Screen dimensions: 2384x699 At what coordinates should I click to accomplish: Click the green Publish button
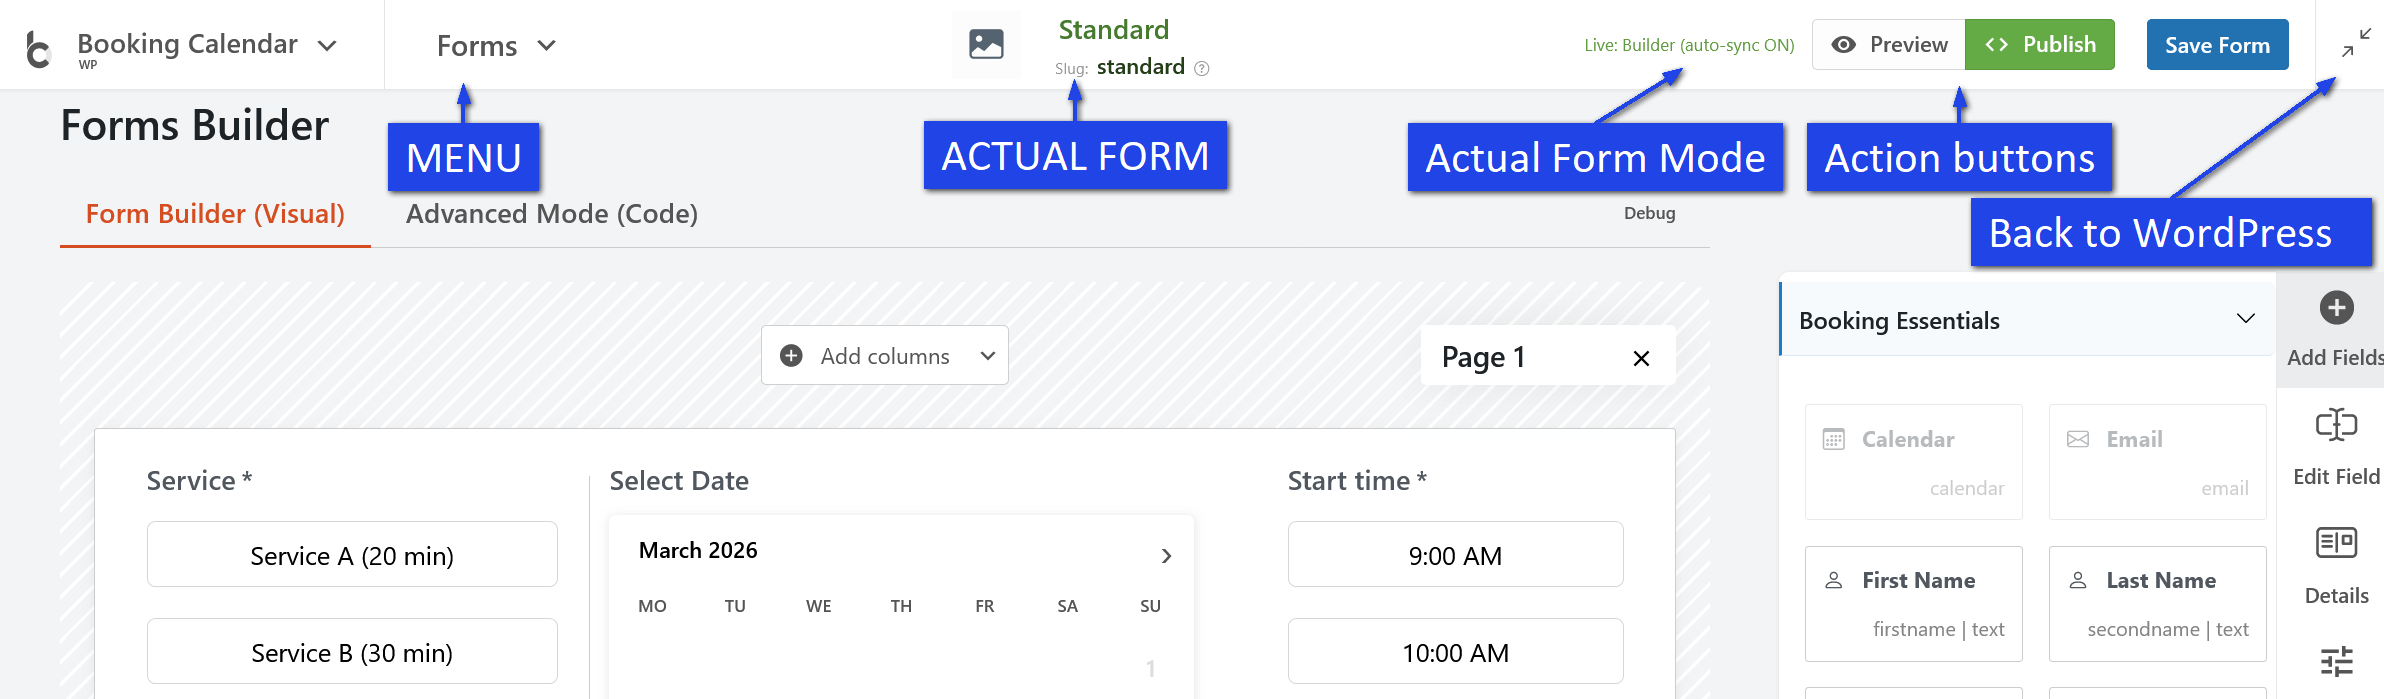coord(2039,45)
